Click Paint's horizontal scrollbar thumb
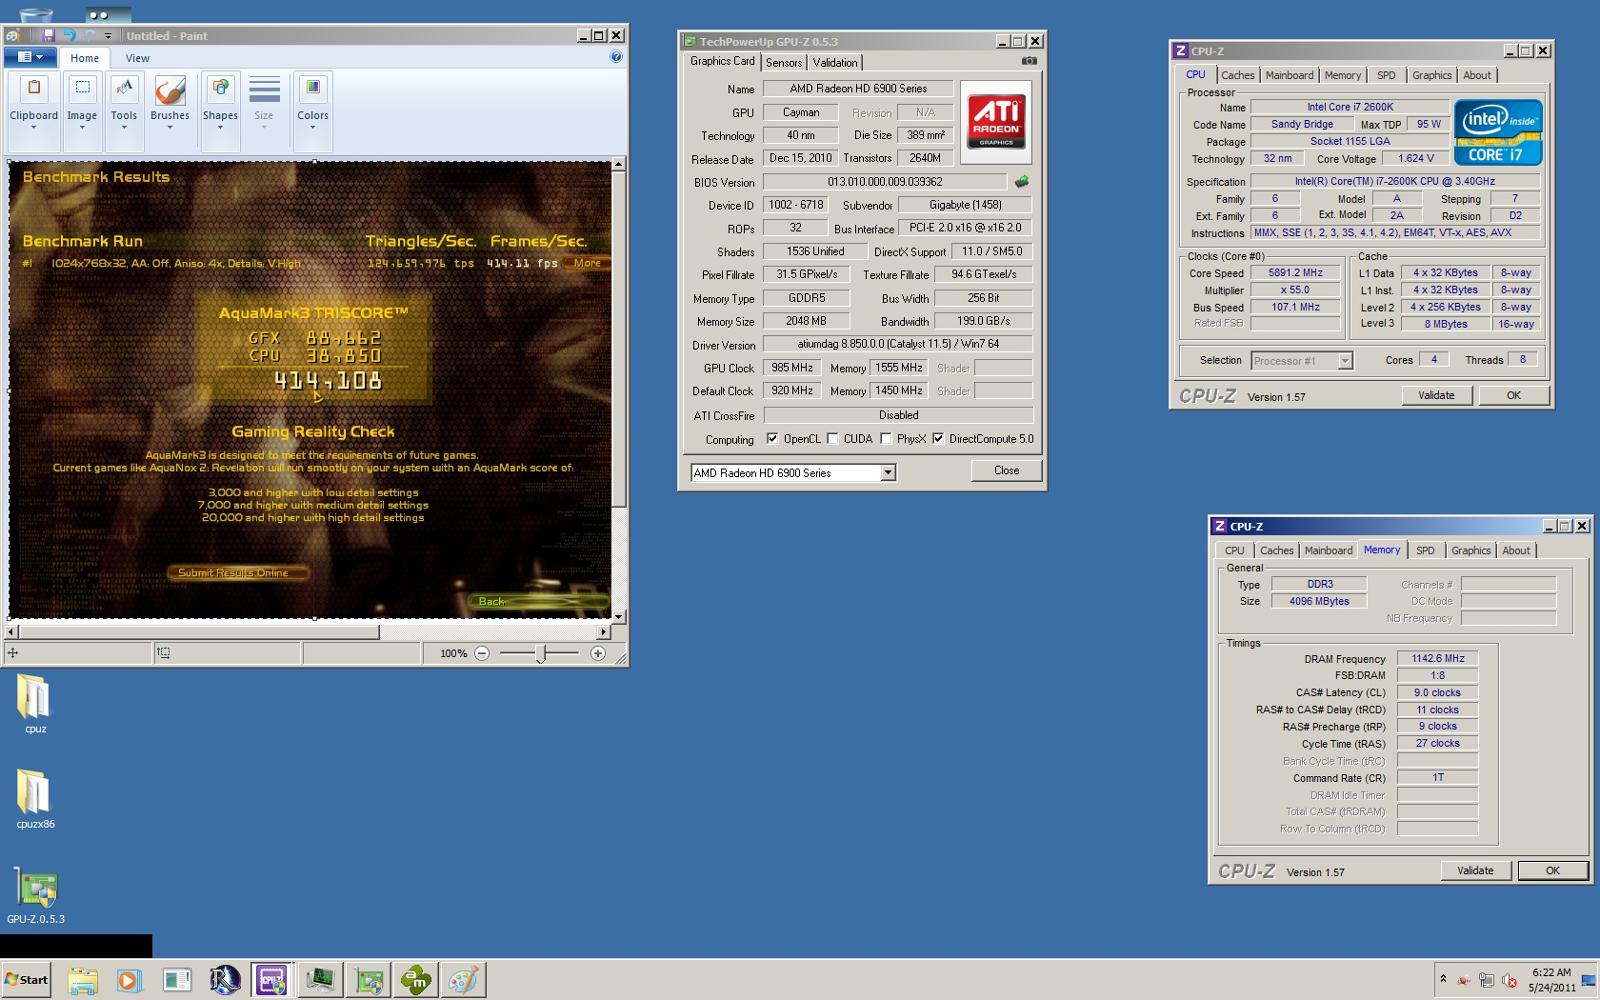Viewport: 1600px width, 1000px height. [198, 632]
